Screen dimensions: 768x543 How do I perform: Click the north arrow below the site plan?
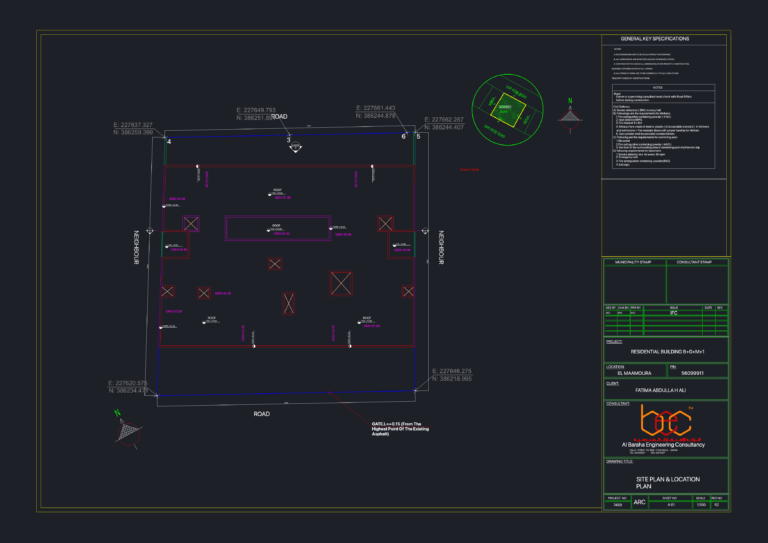127,429
